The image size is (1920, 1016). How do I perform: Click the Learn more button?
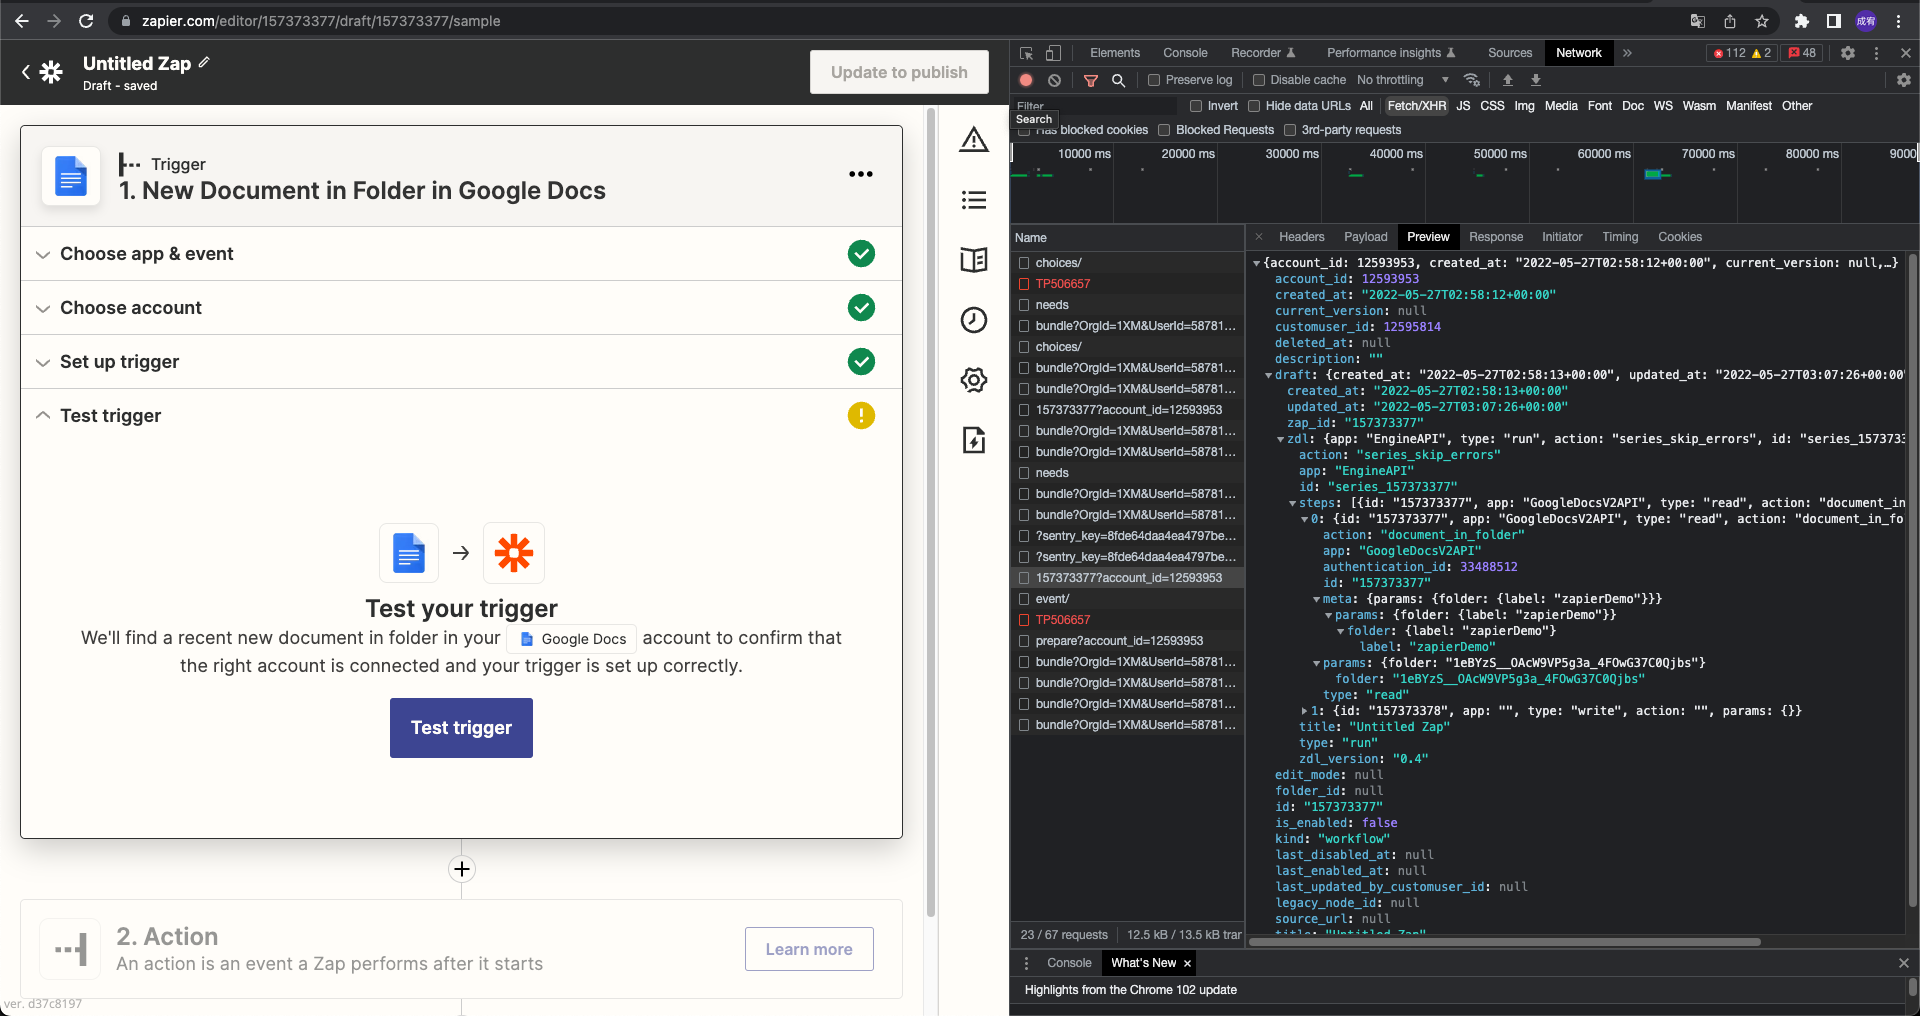tap(809, 949)
